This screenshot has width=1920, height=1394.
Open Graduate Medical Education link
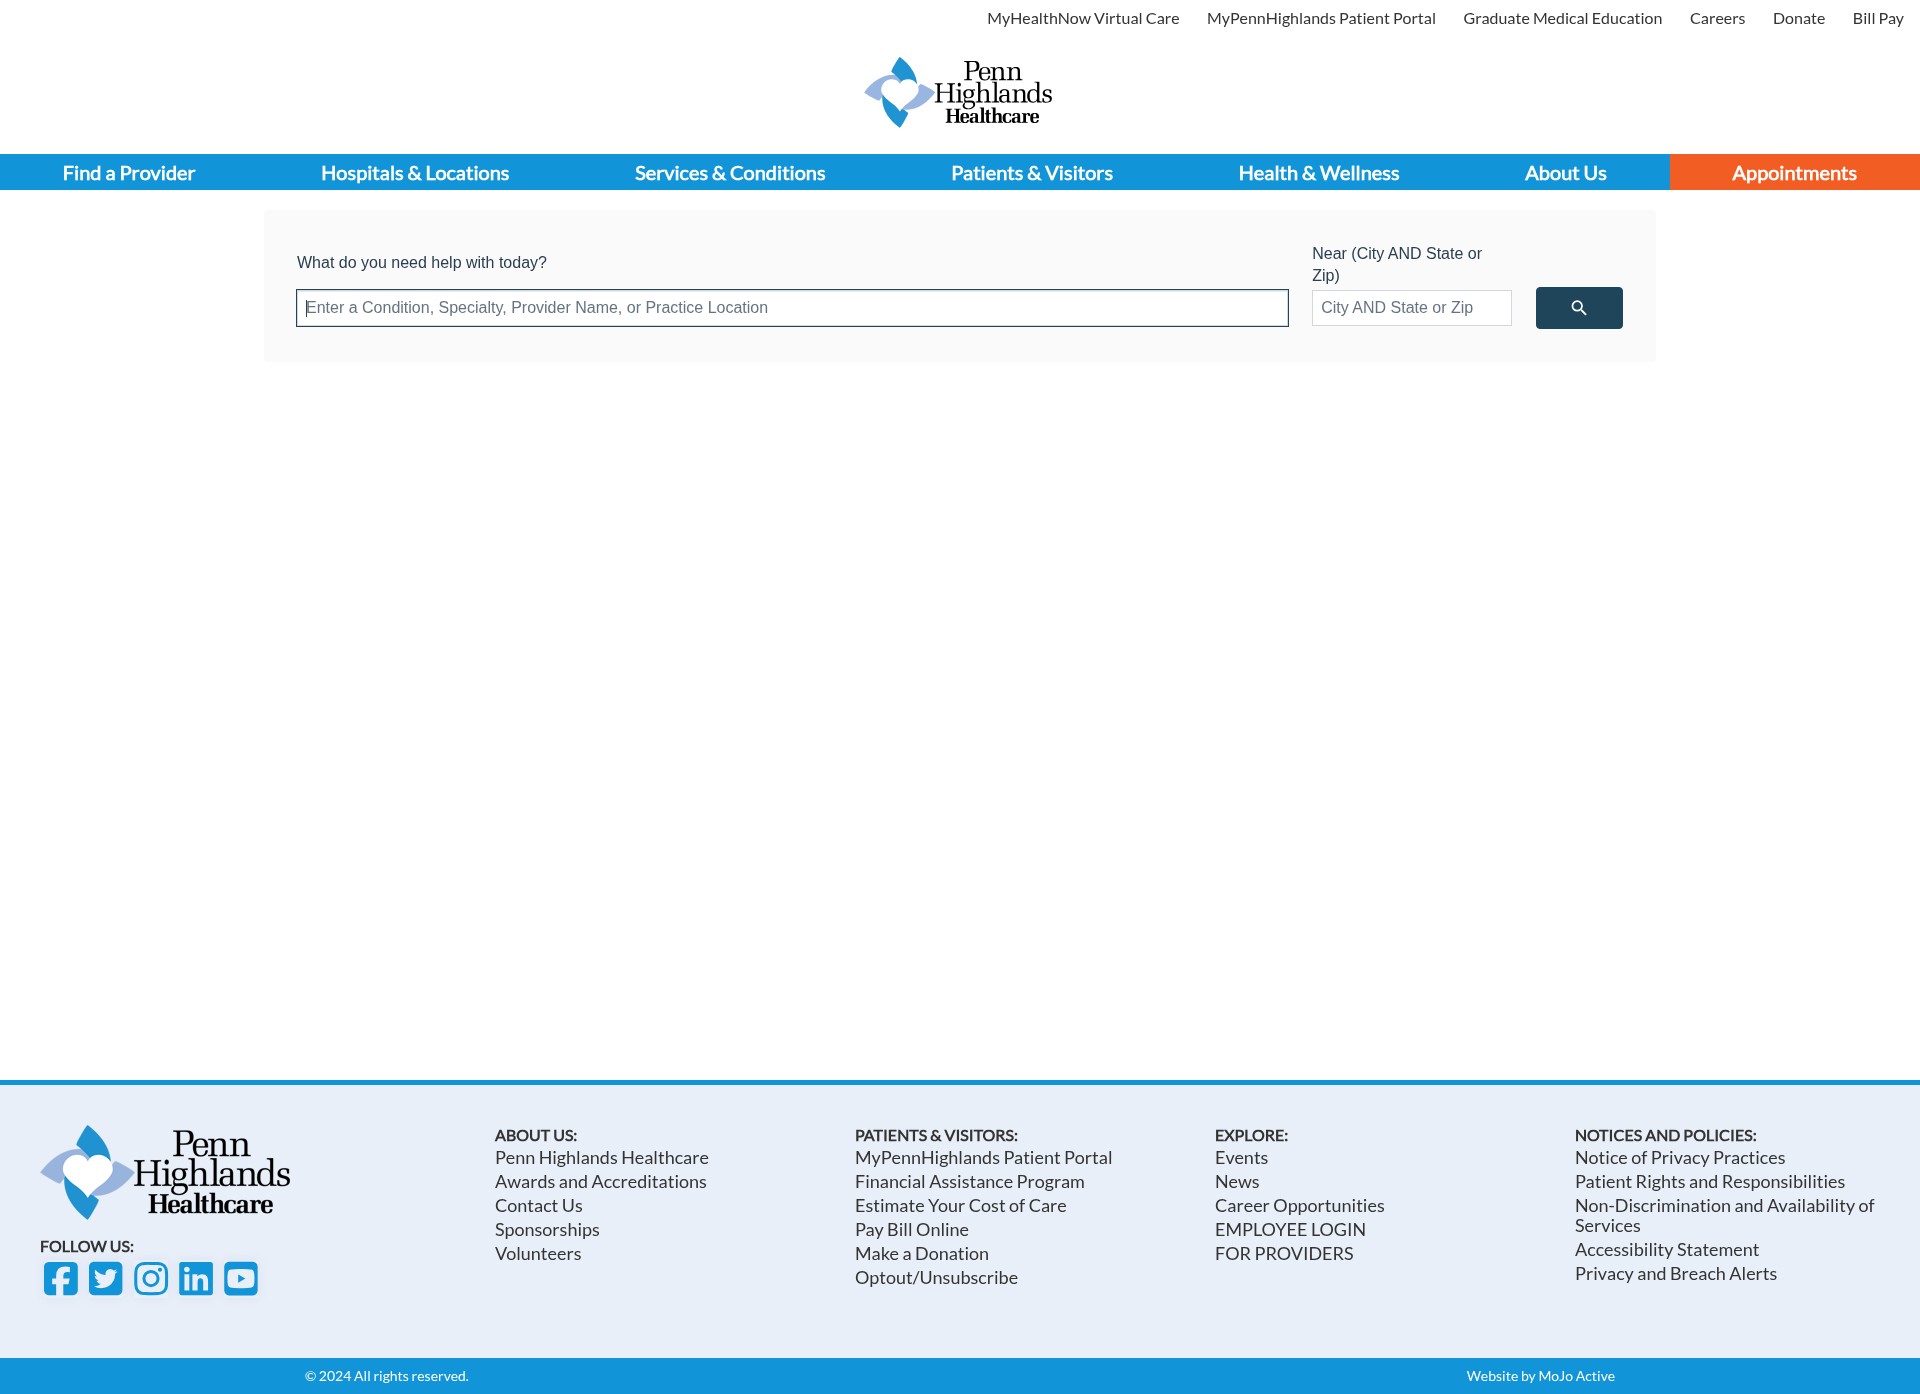(1563, 18)
